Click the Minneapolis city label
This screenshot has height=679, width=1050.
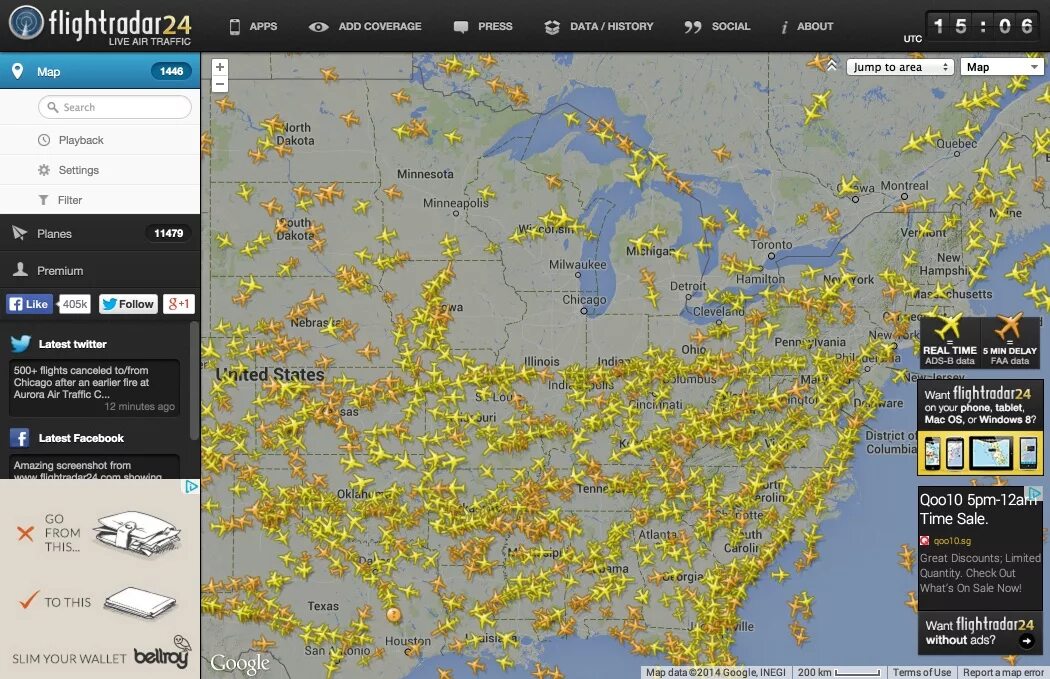[x=455, y=203]
